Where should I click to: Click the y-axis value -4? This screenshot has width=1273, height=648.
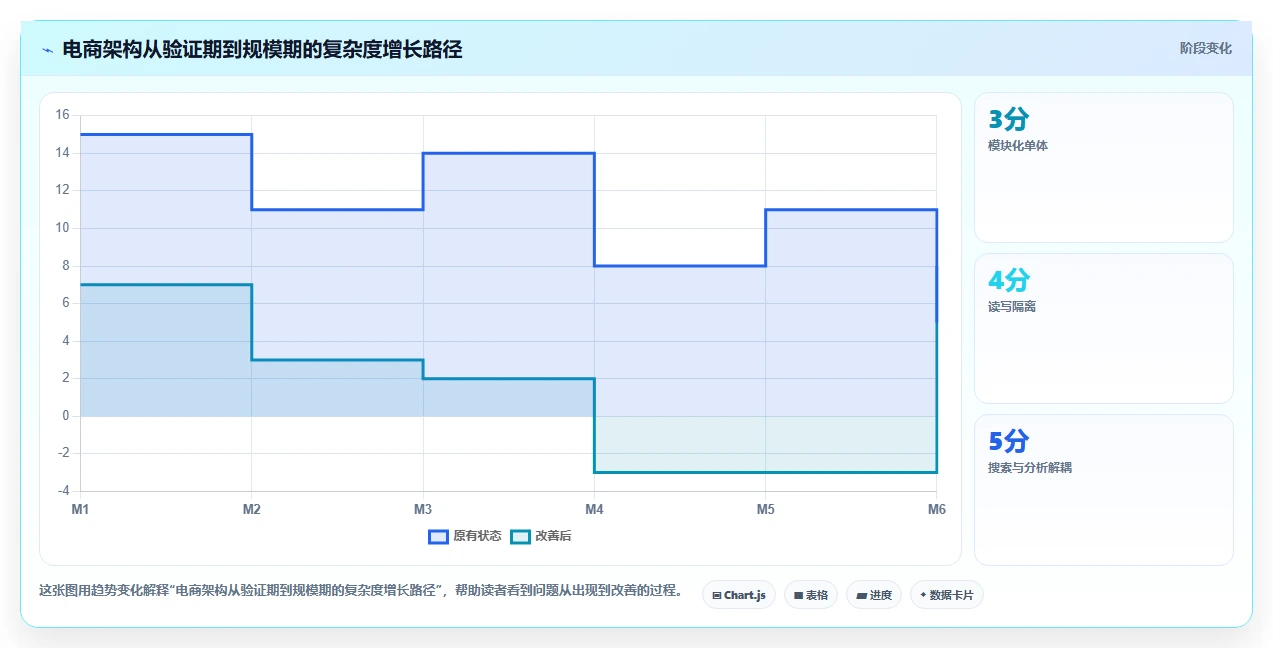(x=63, y=491)
